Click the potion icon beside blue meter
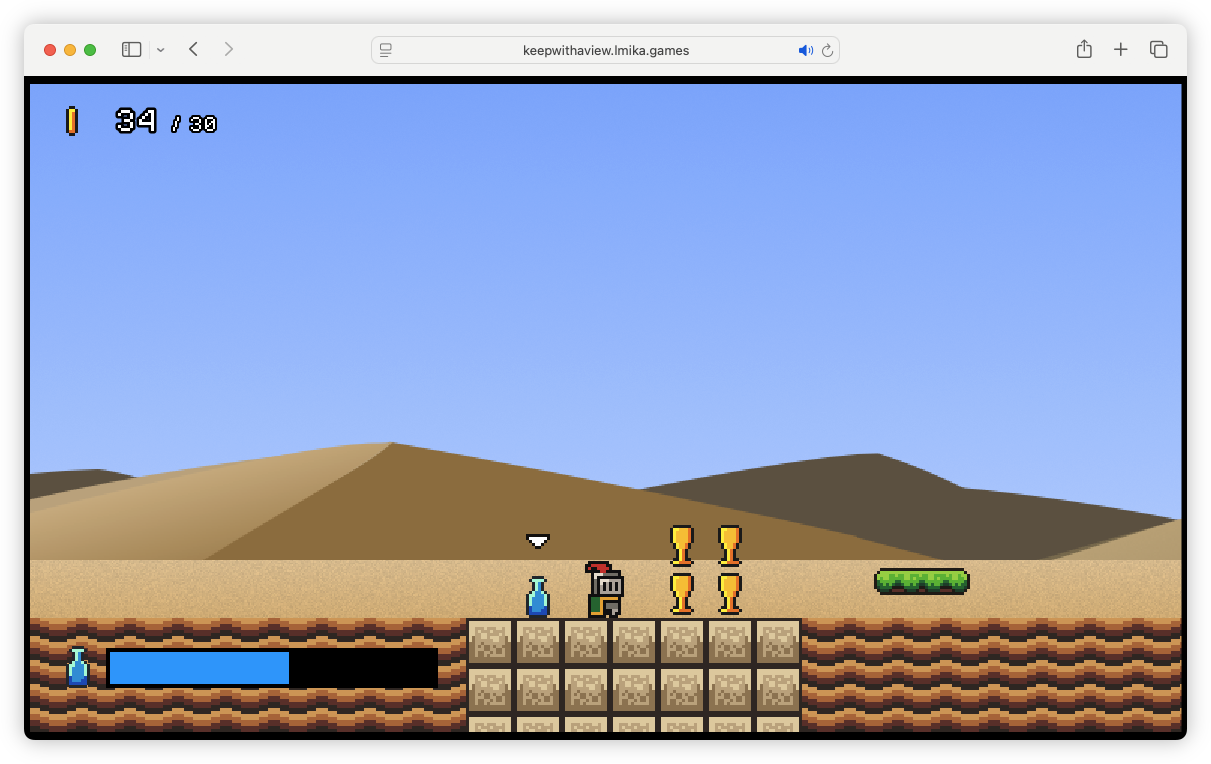This screenshot has width=1211, height=764. point(78,667)
